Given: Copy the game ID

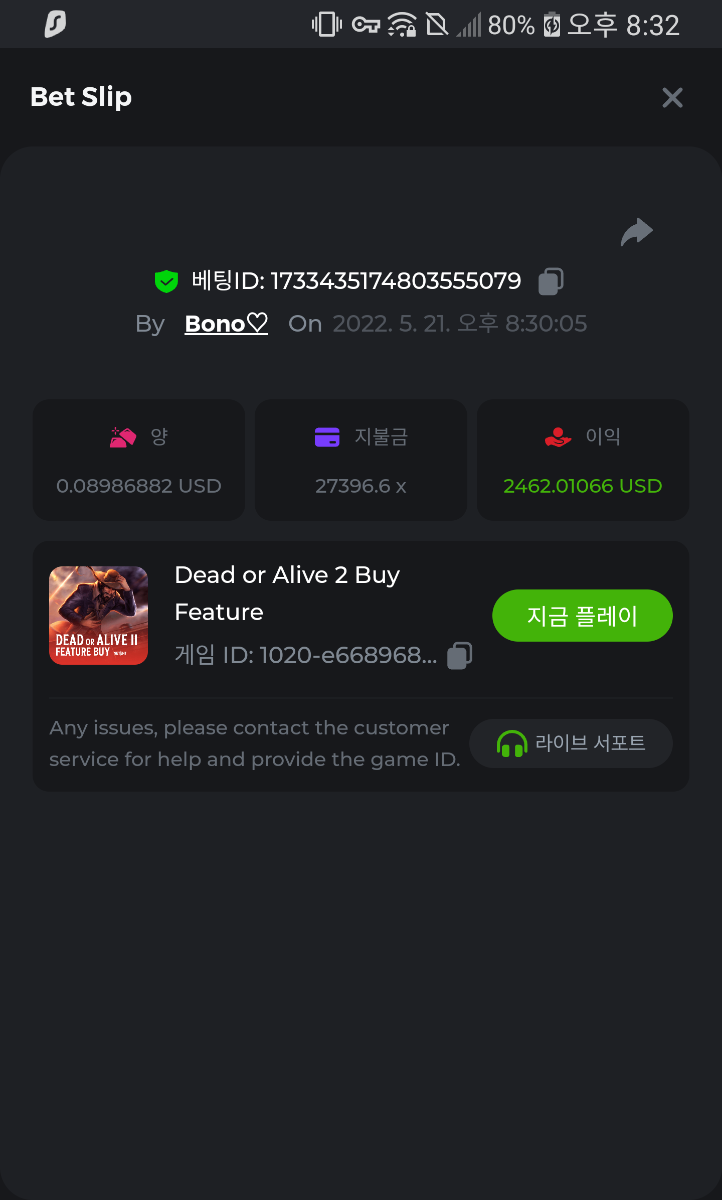Looking at the screenshot, I should [x=459, y=656].
